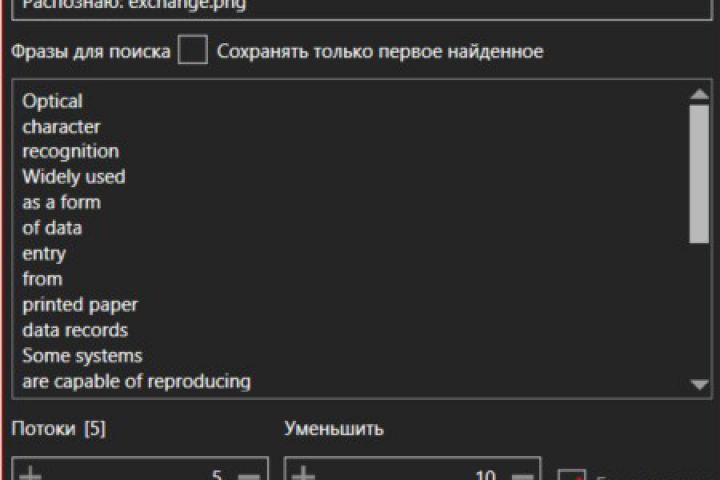720x480 pixels.
Task: Click the plus icon under Потоки
Action: [x=31, y=473]
